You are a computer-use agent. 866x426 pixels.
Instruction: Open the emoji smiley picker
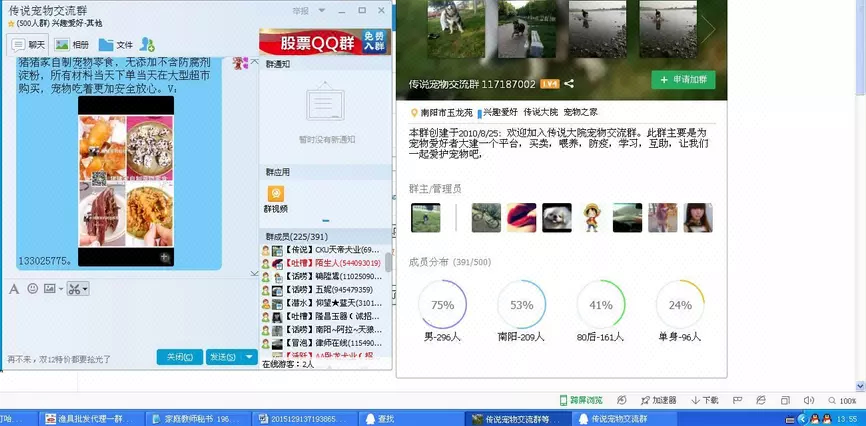[x=33, y=288]
